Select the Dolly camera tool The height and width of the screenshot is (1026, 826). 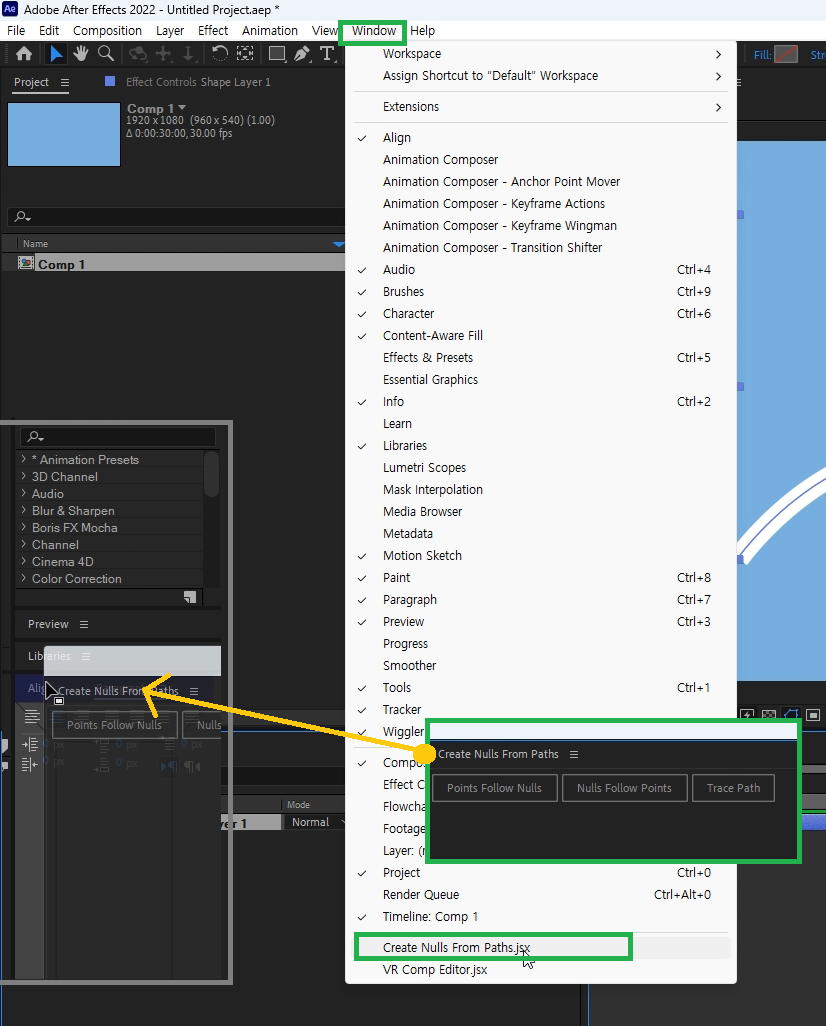pyautogui.click(x=188, y=54)
